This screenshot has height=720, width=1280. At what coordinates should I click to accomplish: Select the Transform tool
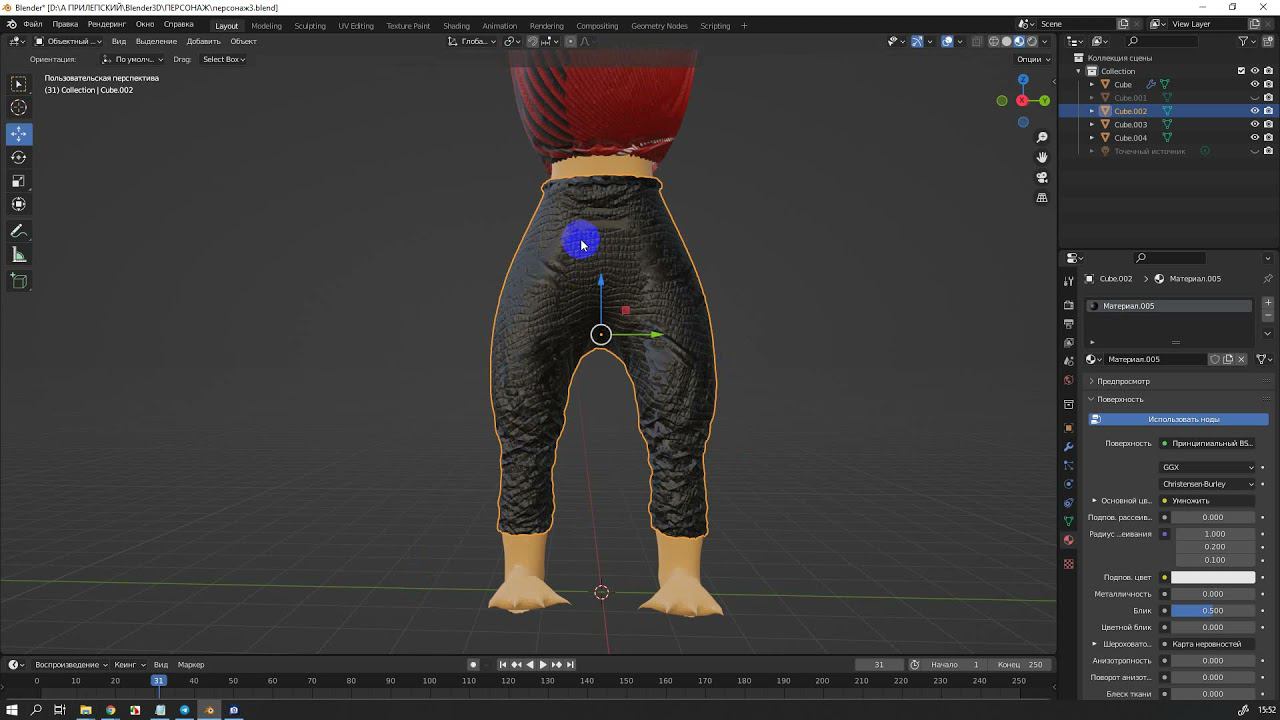coord(19,204)
